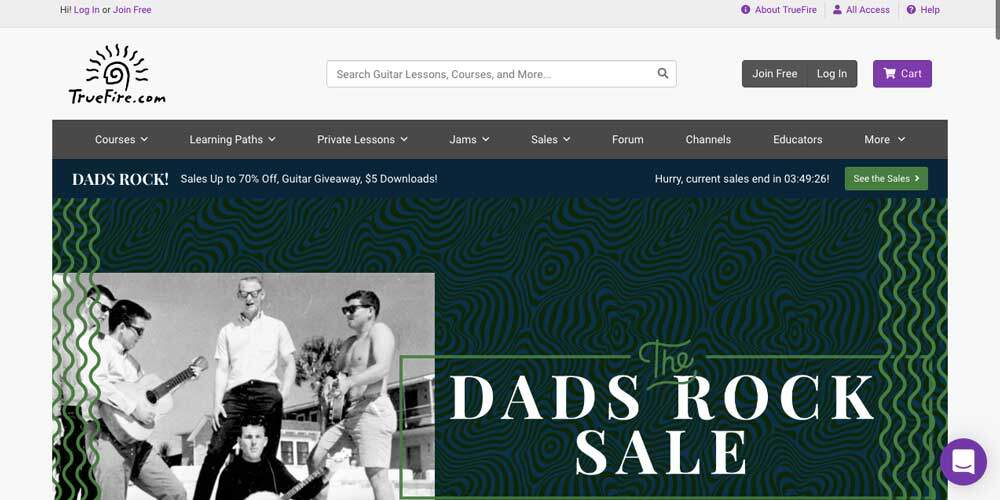Open the About TrueFire link

(x=786, y=10)
